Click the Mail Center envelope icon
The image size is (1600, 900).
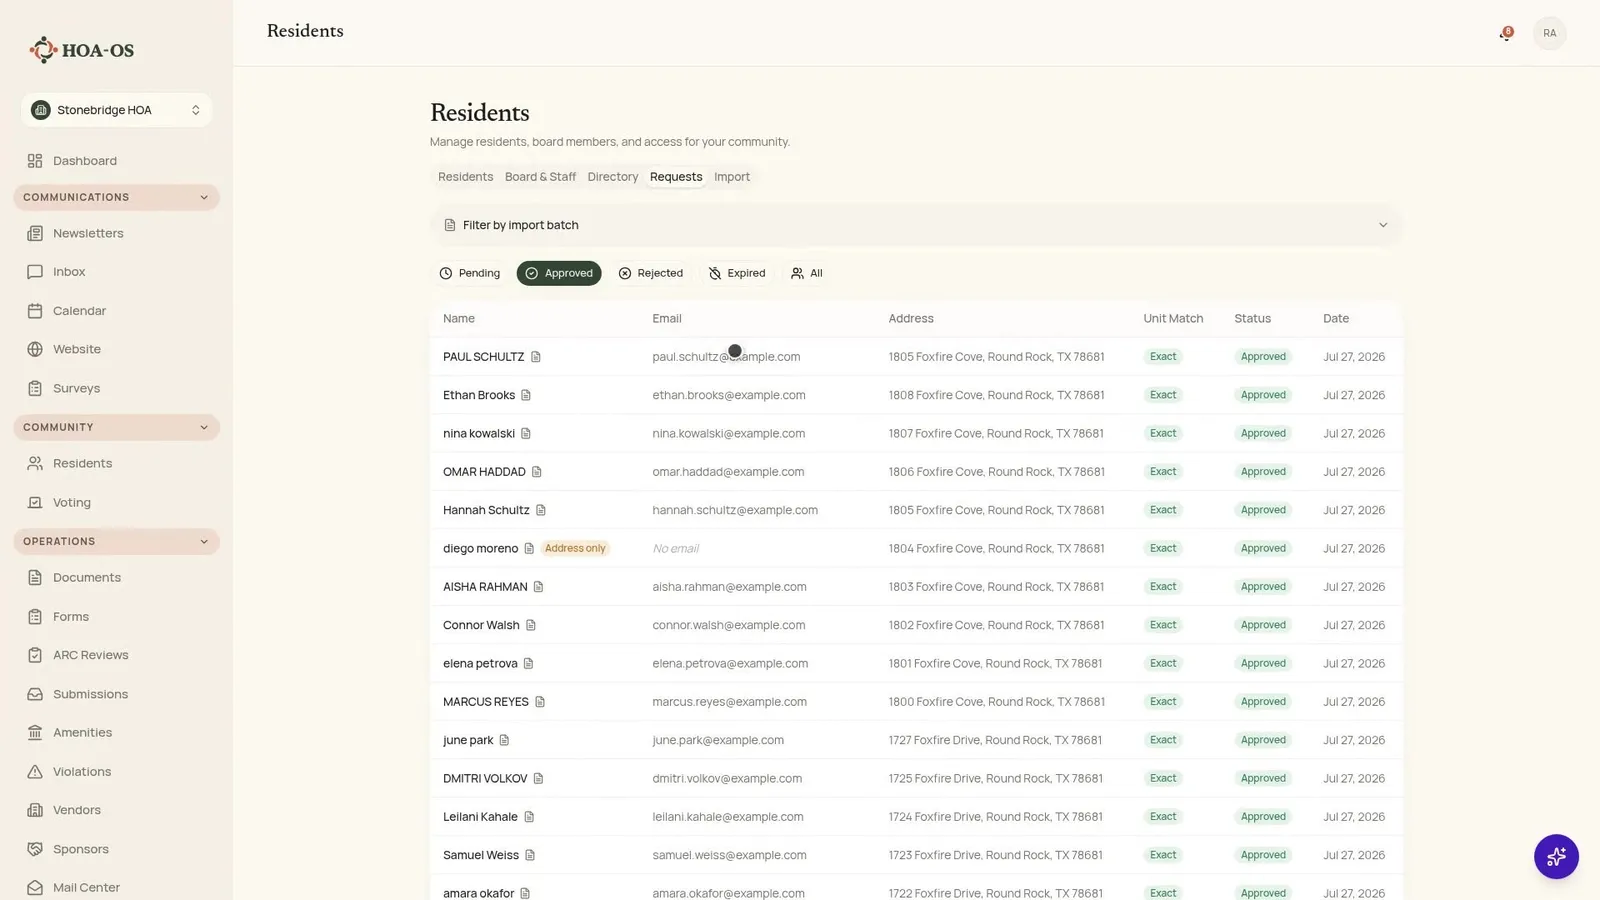35,887
